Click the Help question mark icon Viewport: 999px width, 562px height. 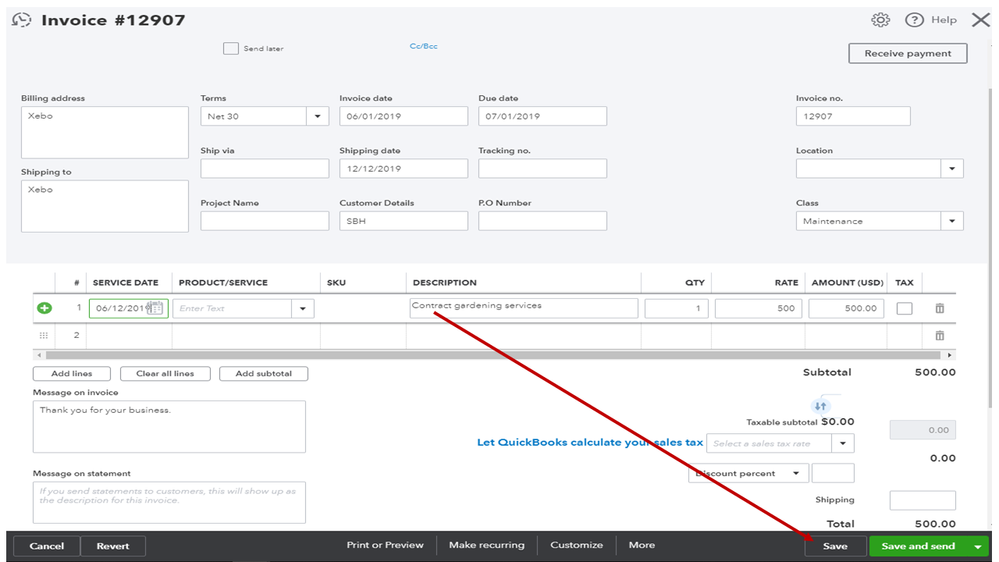(914, 20)
